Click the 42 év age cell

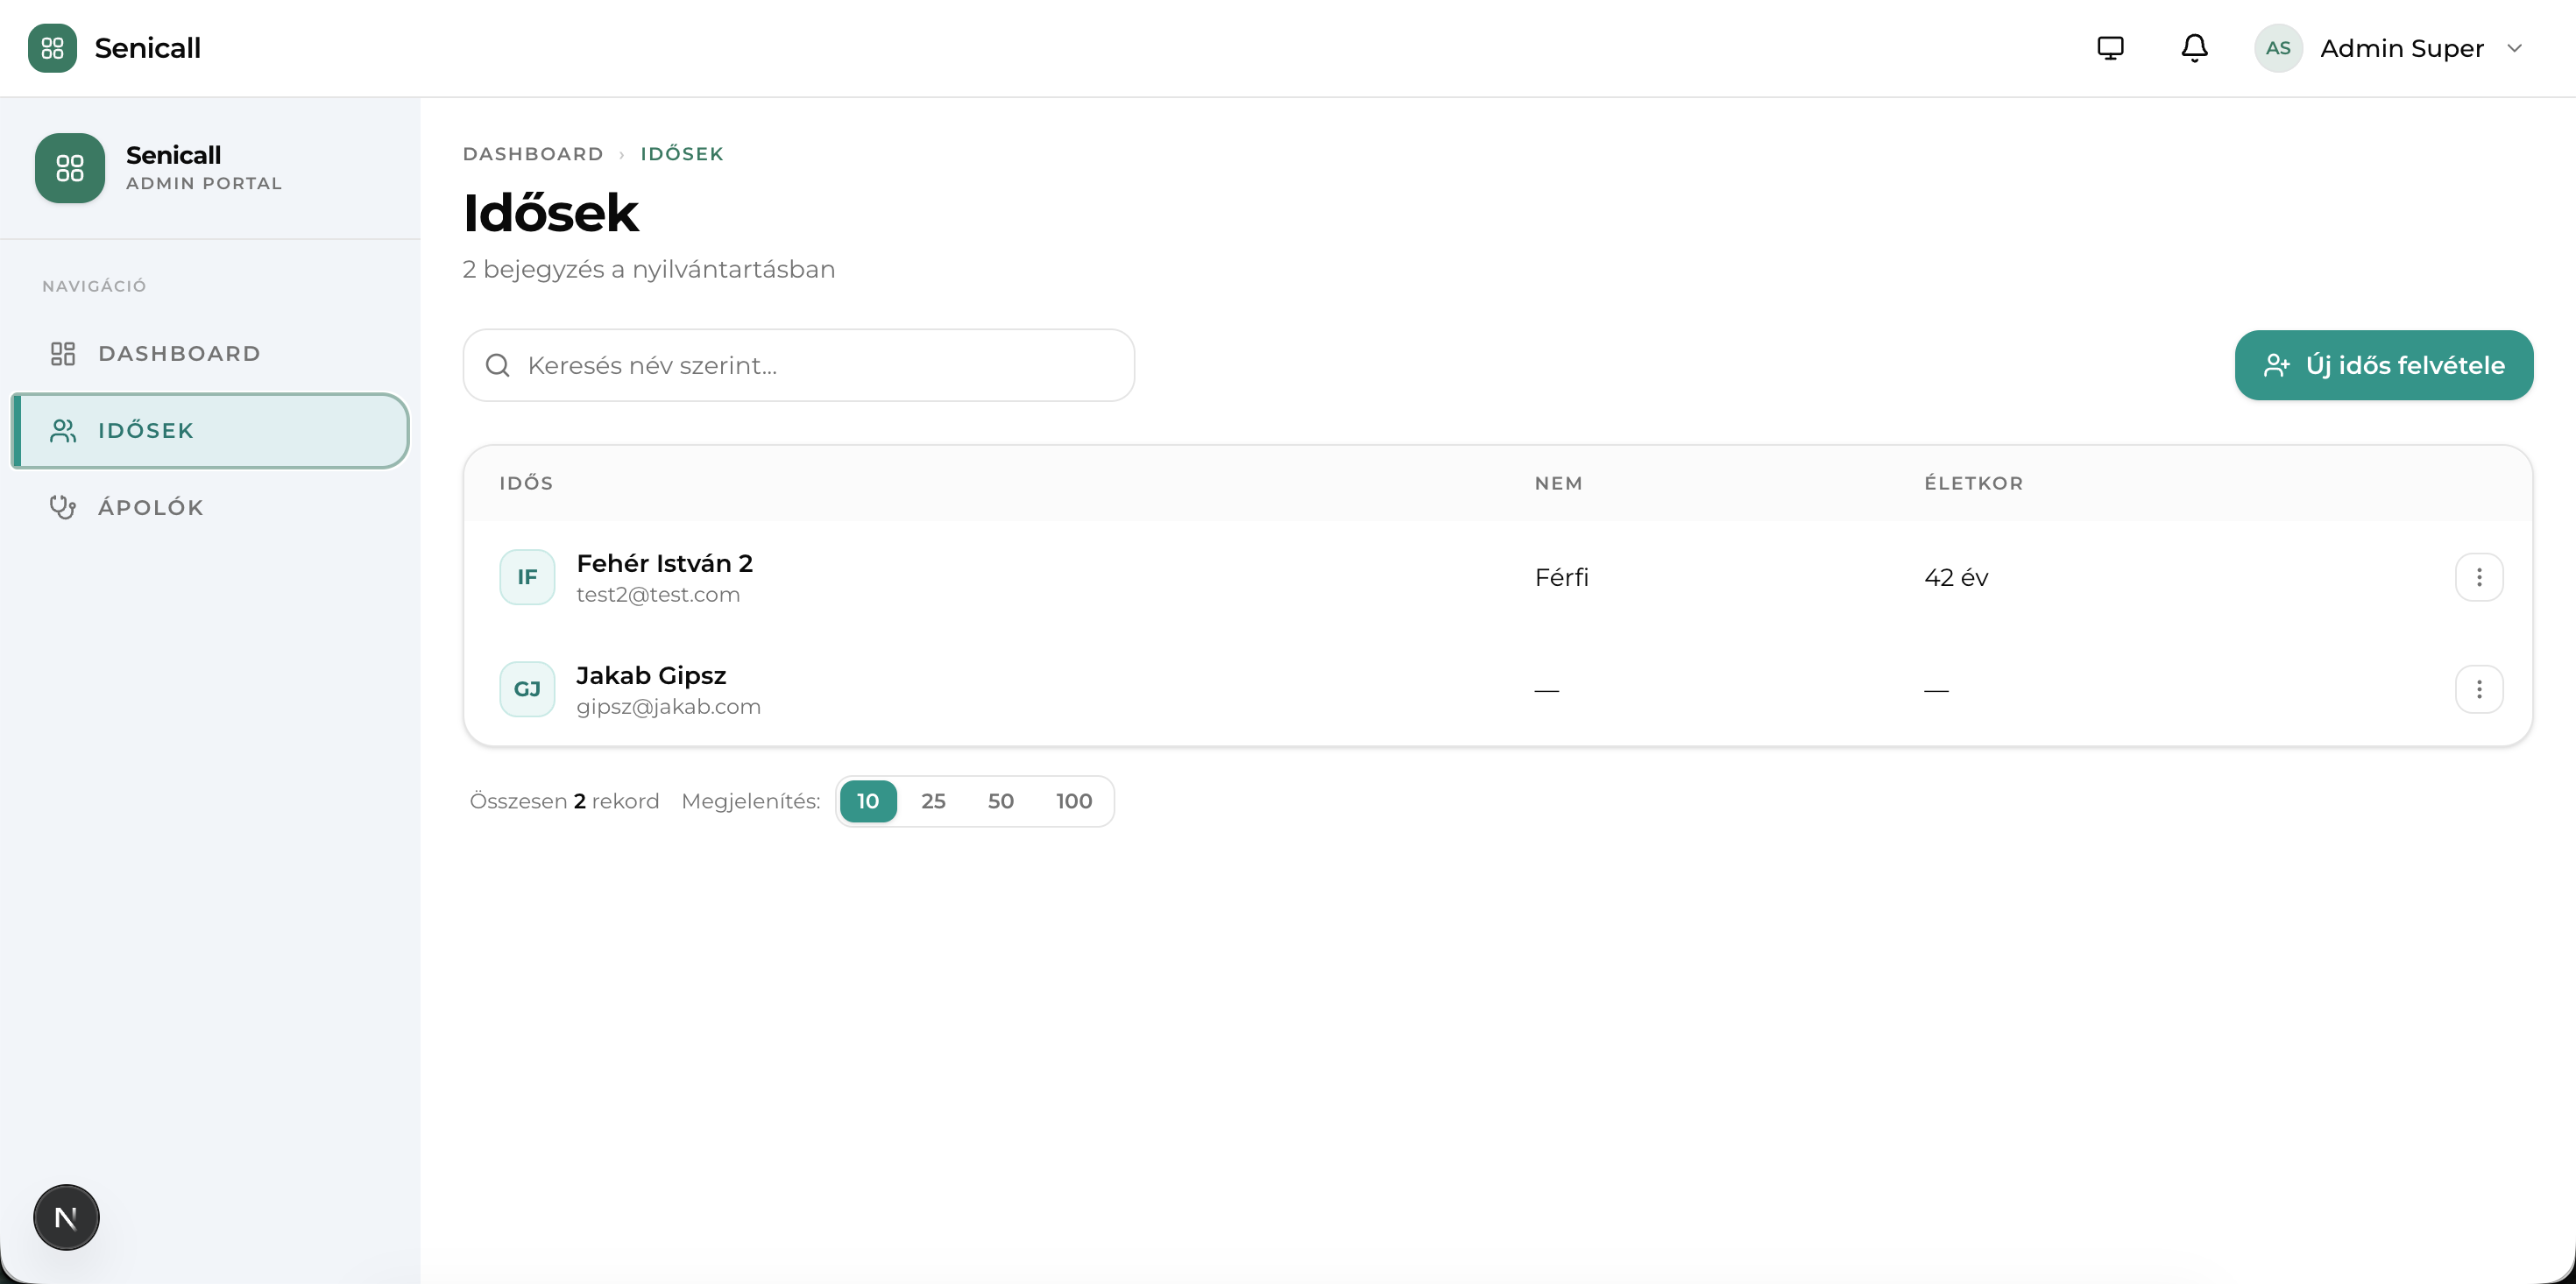(x=1956, y=577)
